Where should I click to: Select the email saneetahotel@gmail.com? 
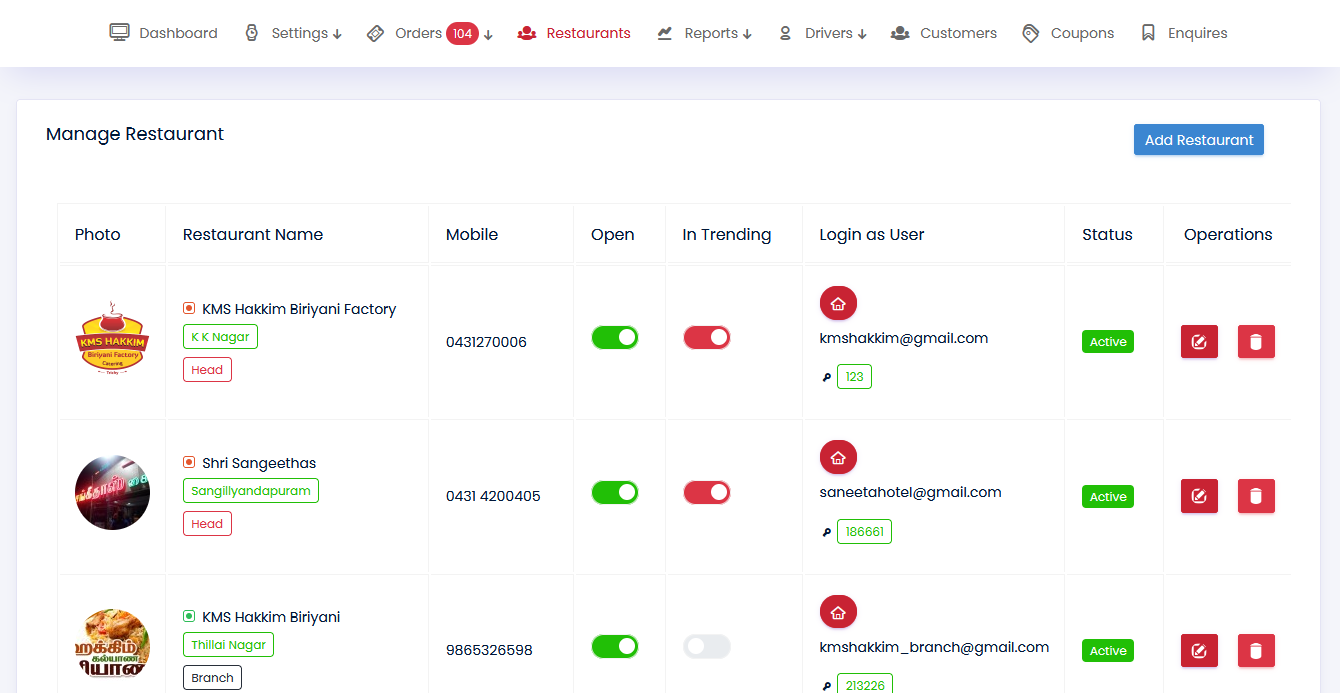click(x=911, y=492)
